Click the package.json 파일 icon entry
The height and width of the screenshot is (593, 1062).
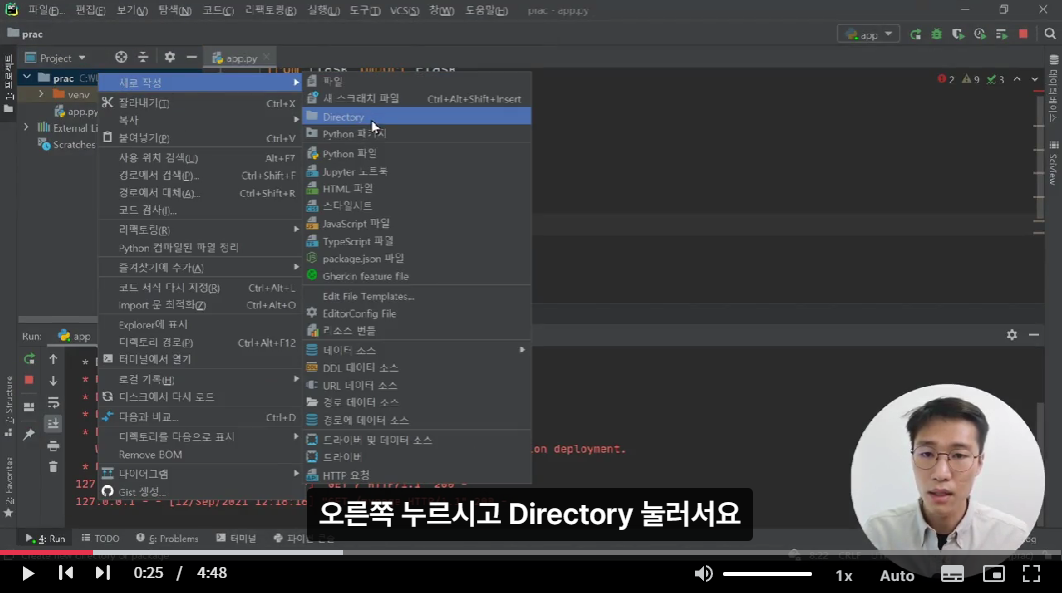coord(312,259)
